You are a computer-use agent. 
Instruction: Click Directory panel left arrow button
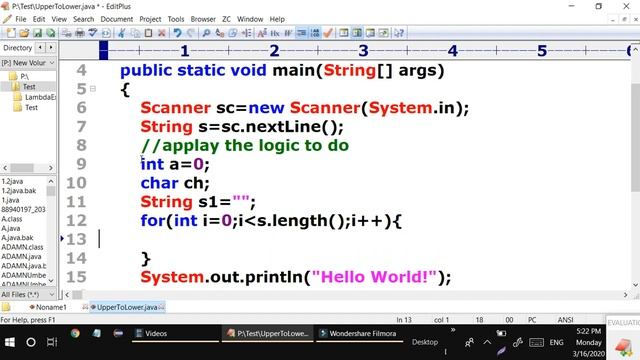(40, 48)
